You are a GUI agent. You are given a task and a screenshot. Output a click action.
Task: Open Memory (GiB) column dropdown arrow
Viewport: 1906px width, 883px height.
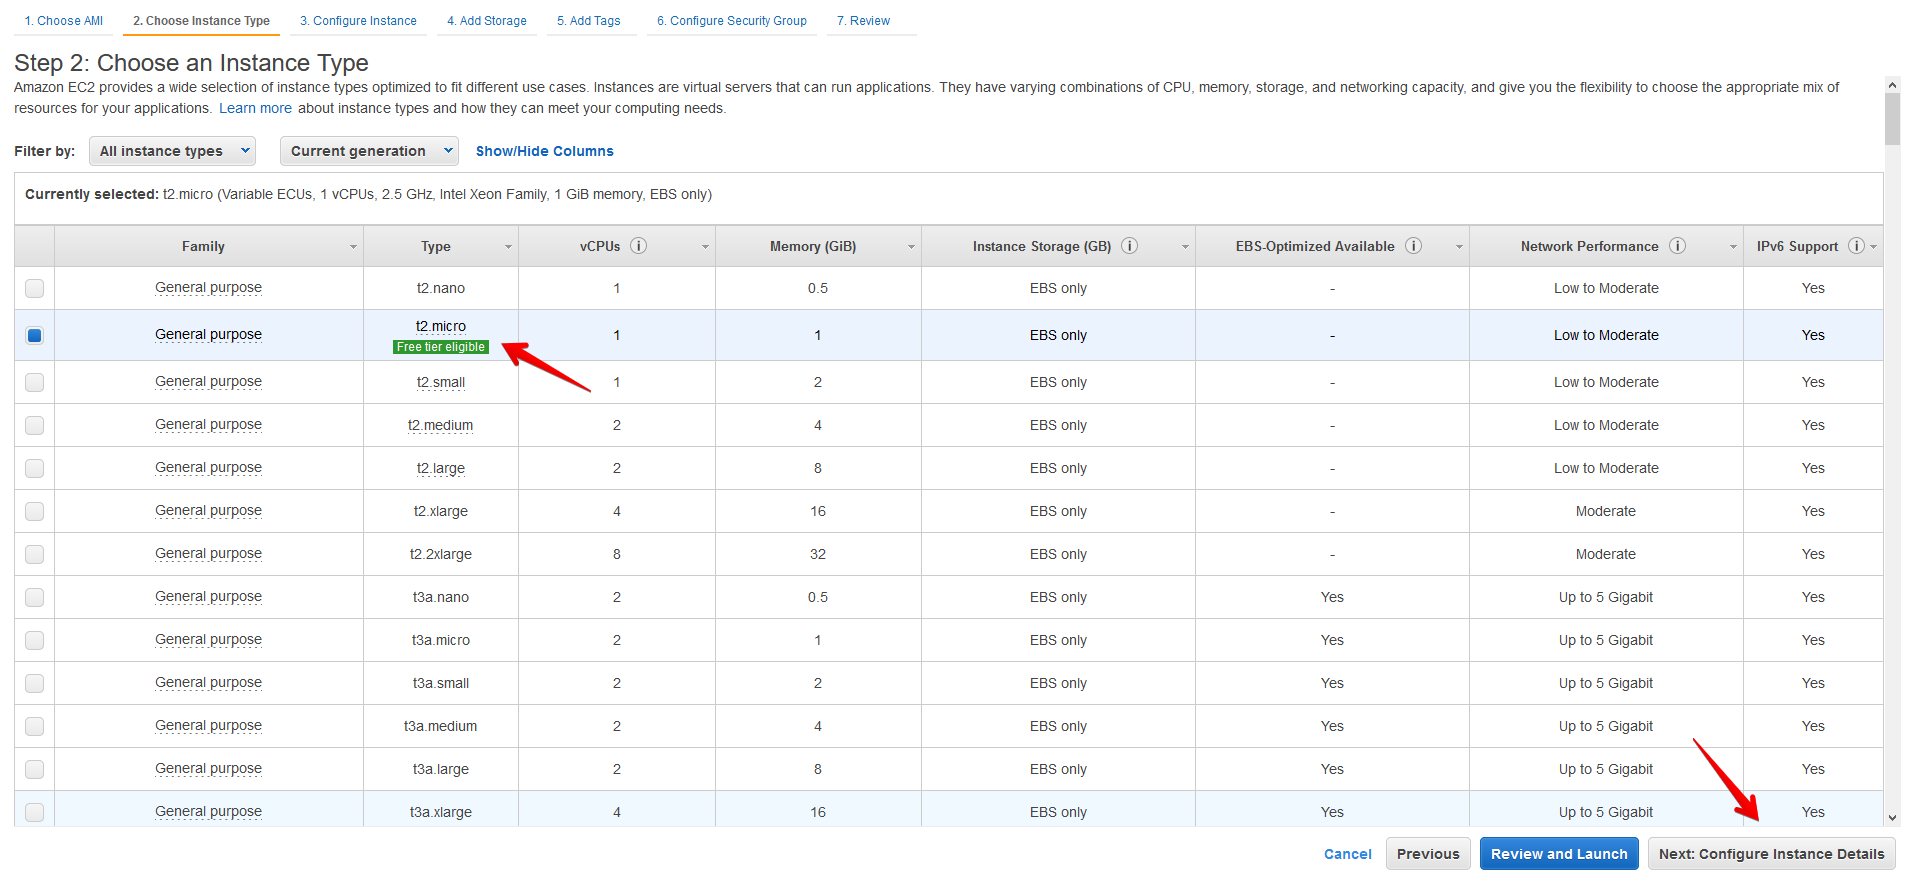point(911,247)
